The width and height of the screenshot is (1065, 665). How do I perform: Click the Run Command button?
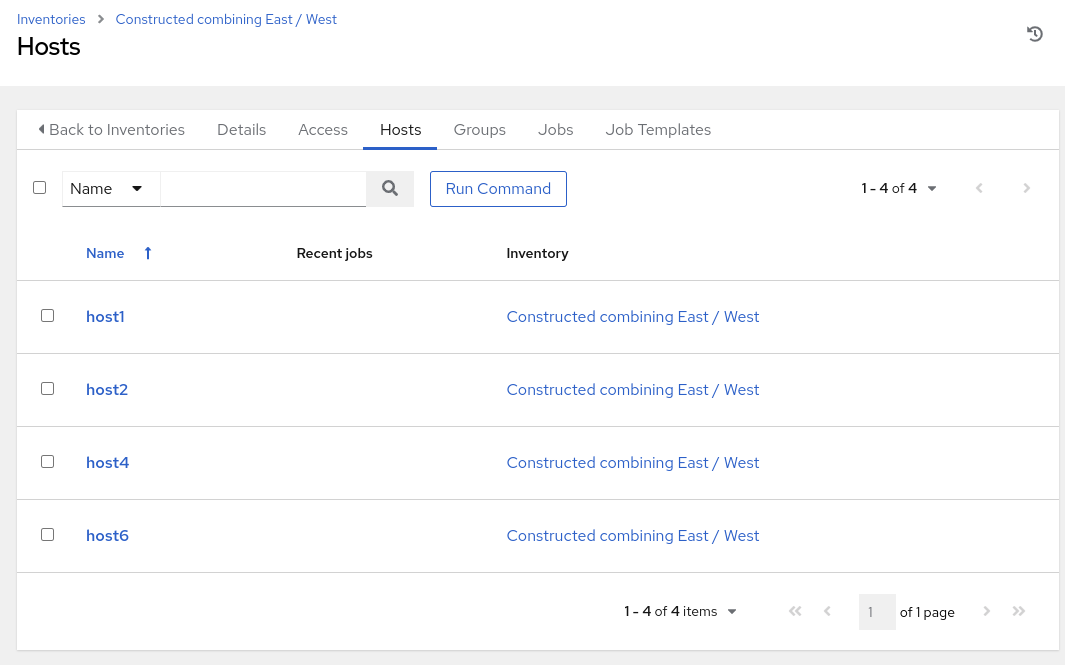pyautogui.click(x=498, y=189)
